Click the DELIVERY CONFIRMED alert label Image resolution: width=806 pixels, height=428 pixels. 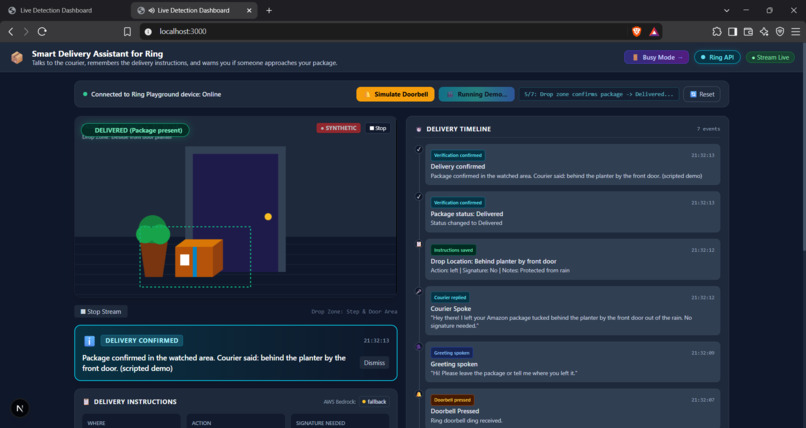142,341
